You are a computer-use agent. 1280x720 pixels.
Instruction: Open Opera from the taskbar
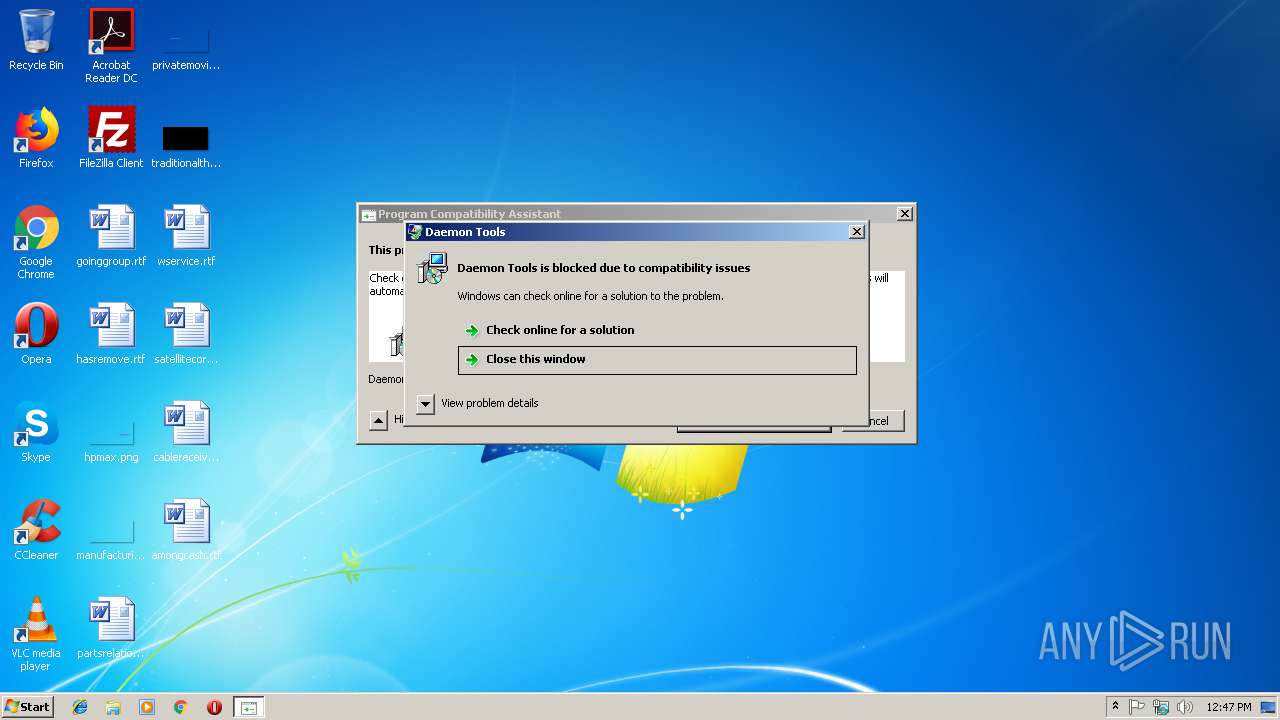pos(214,707)
